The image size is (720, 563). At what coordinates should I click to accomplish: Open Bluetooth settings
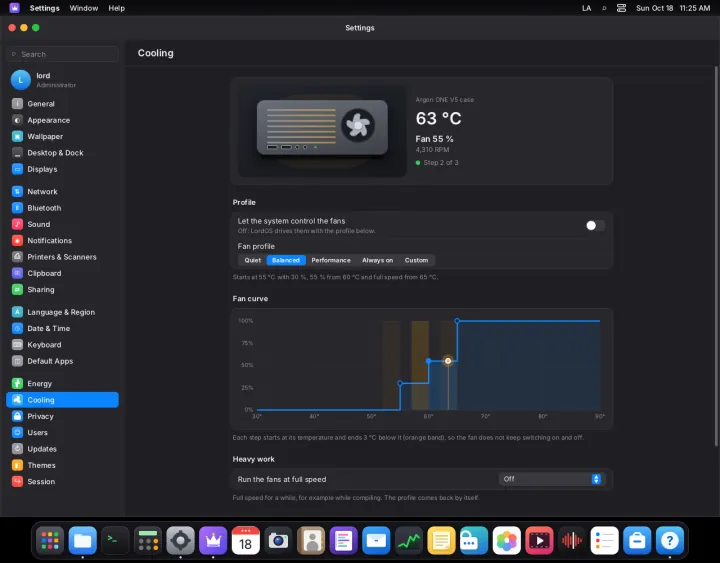coord(62,208)
